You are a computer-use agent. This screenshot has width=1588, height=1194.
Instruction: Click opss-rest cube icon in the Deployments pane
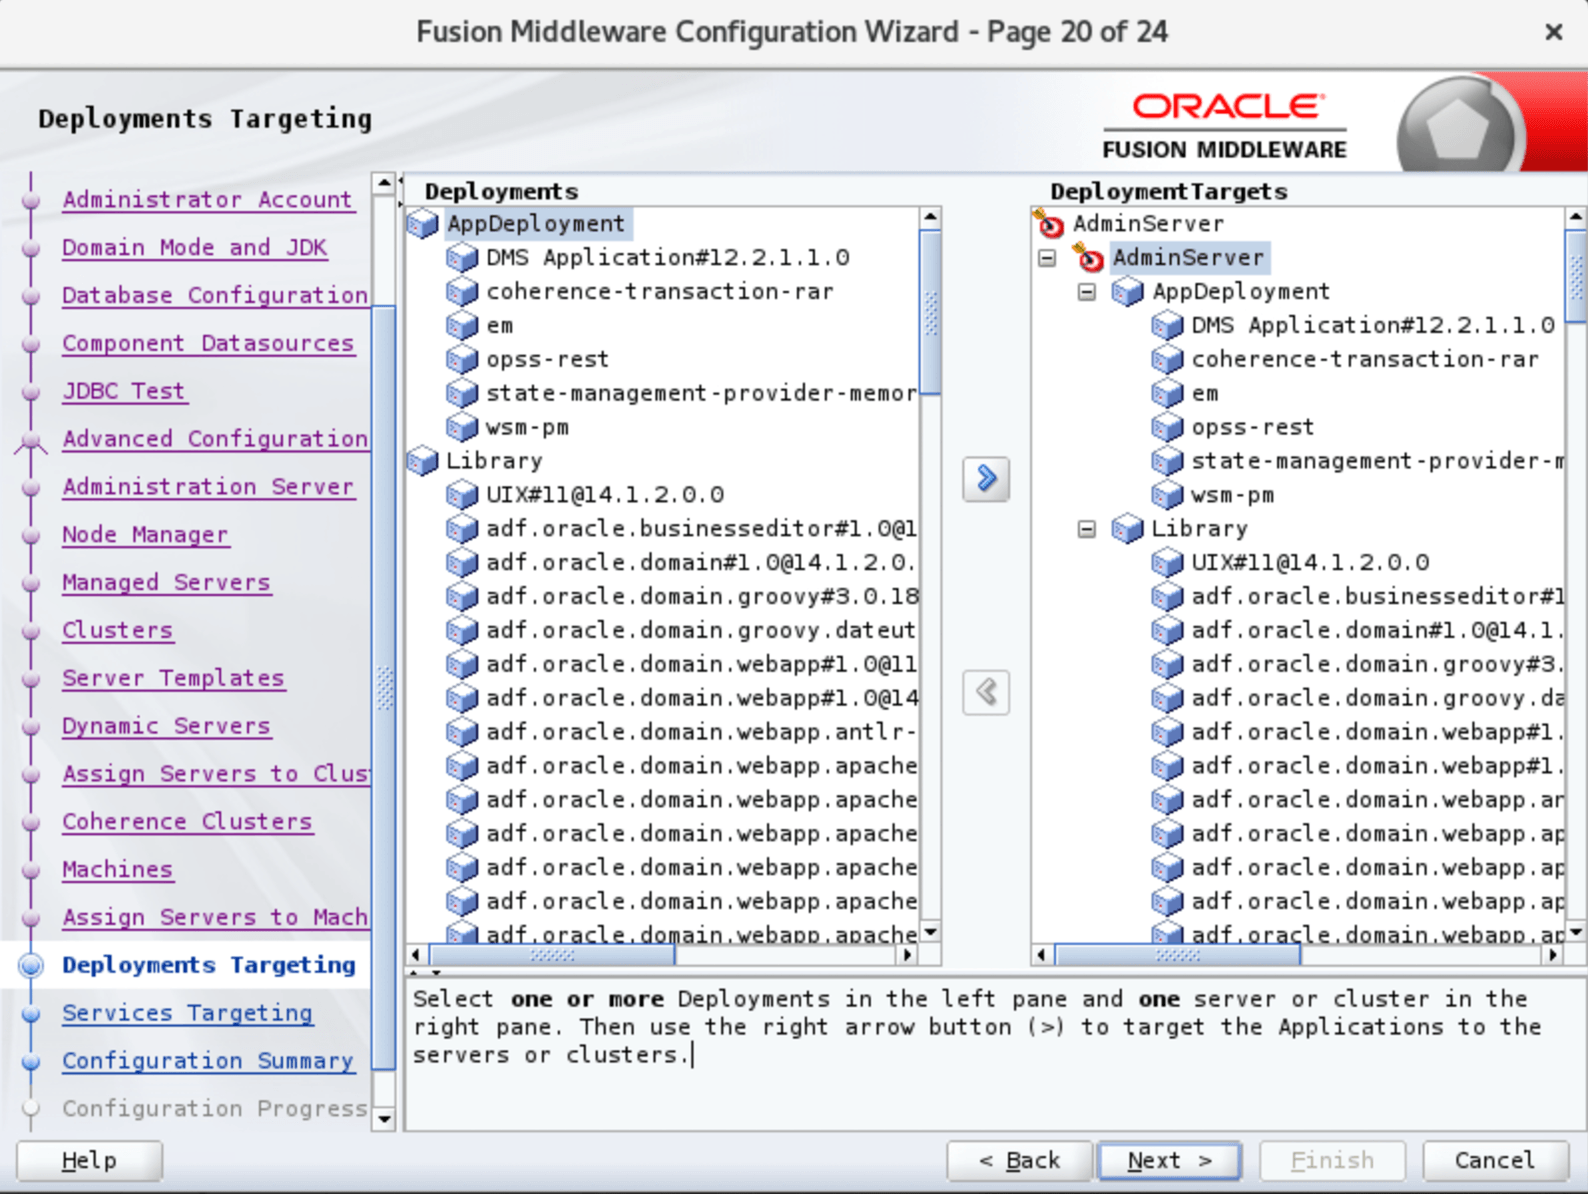462,360
